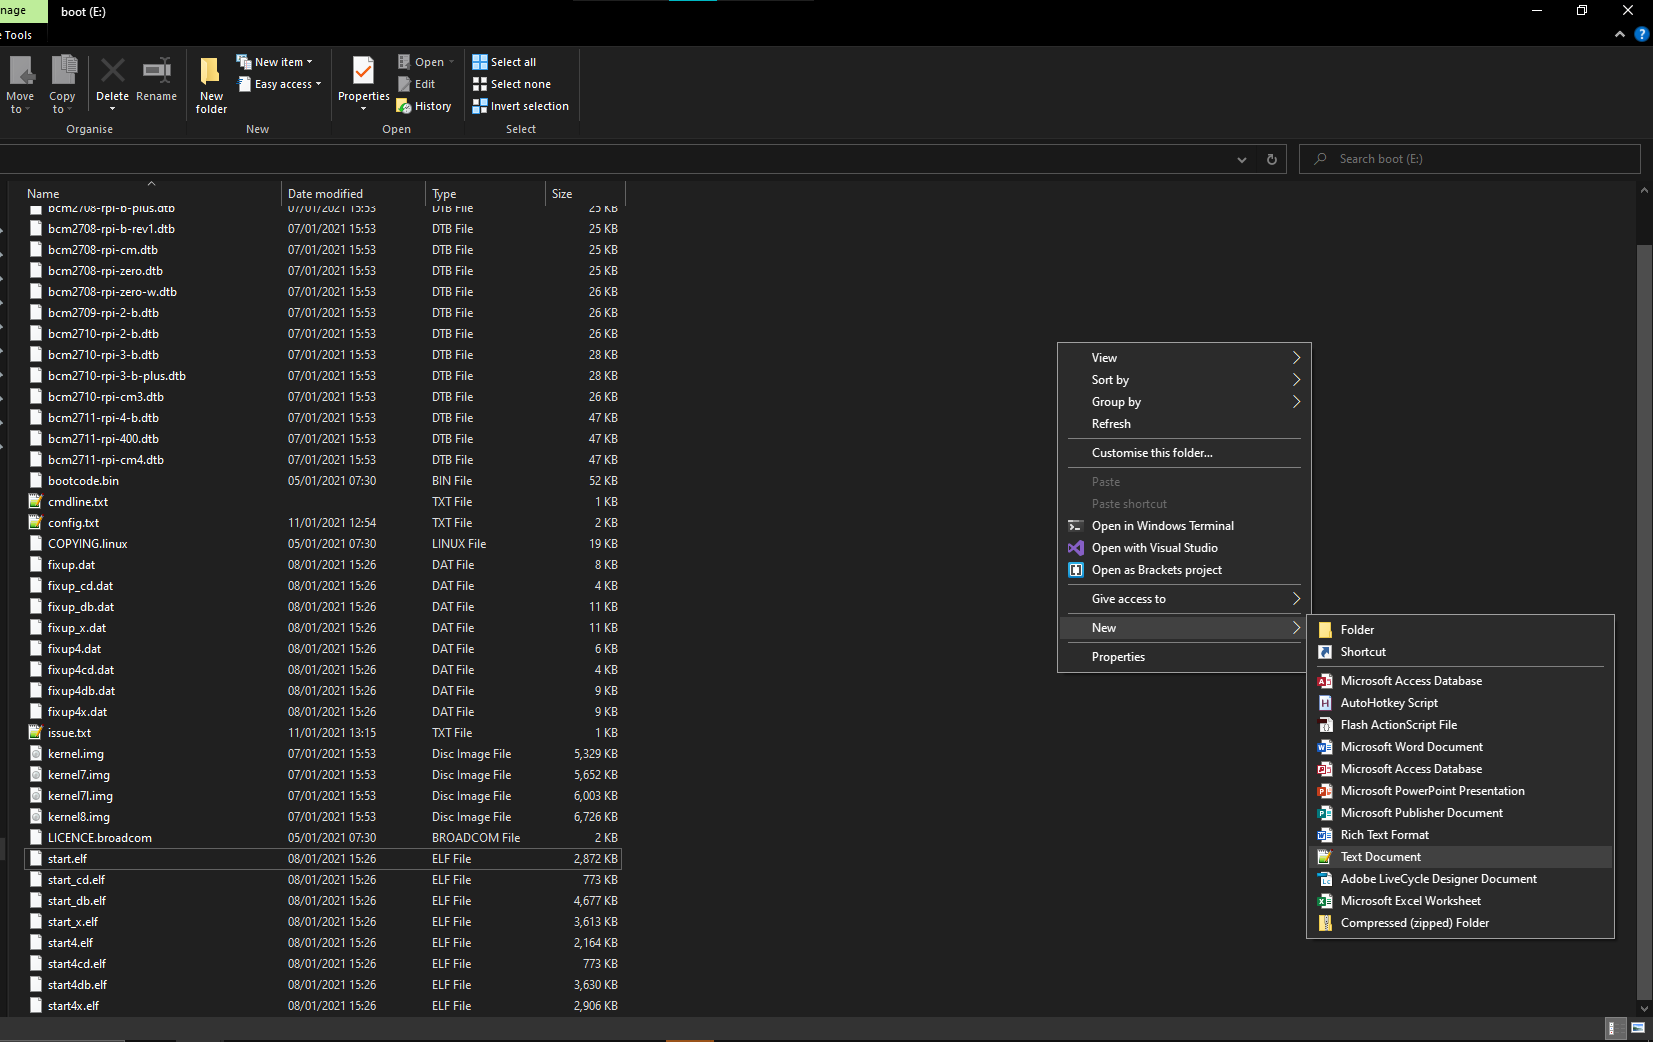The height and width of the screenshot is (1042, 1653).
Task: Open the New item dropdown
Action: (275, 62)
